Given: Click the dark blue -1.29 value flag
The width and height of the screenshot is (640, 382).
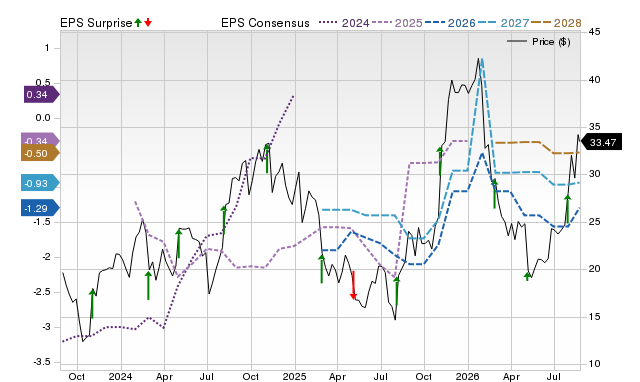Looking at the screenshot, I should tap(40, 208).
